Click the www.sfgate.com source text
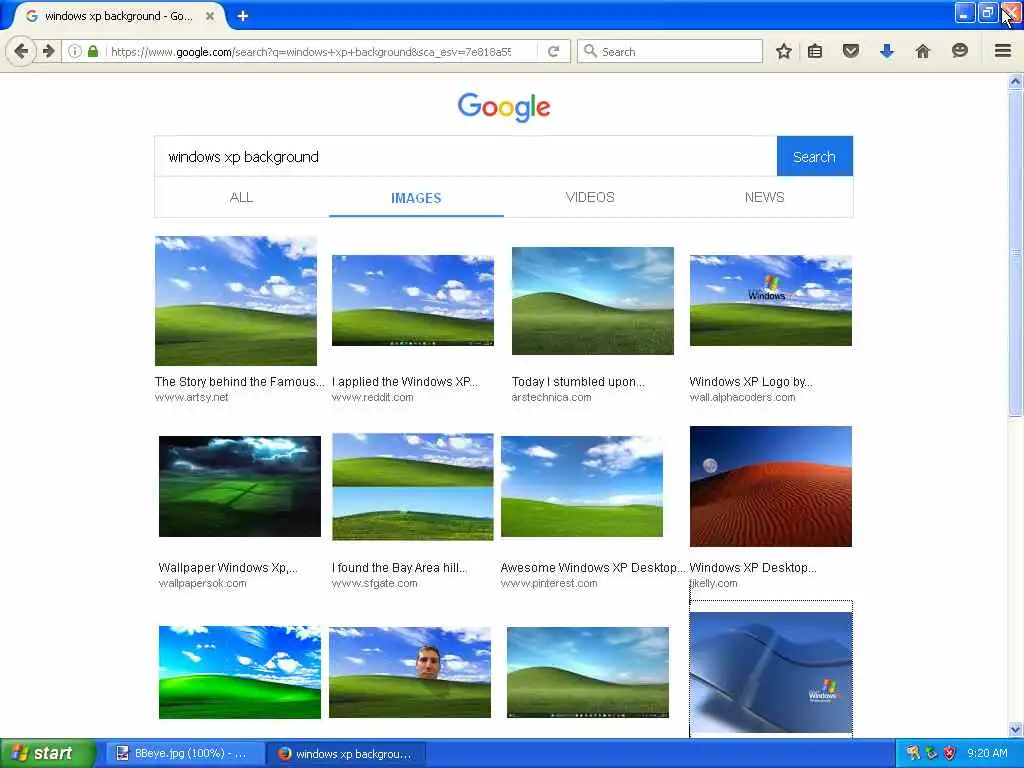 [x=374, y=583]
